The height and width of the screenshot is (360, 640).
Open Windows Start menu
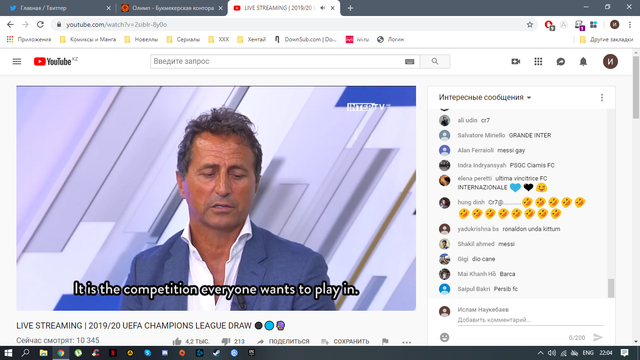tap(8, 353)
